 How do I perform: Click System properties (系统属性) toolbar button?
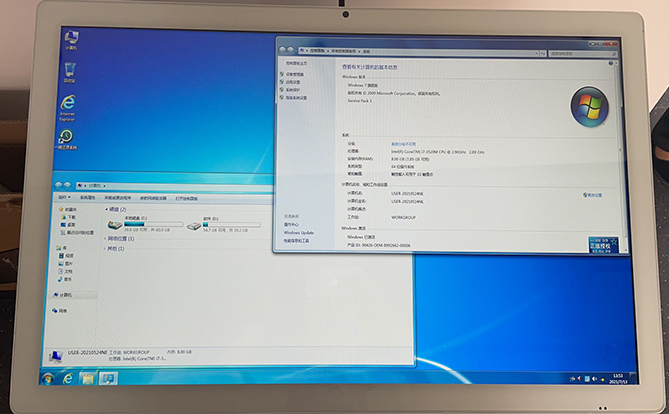tap(87, 198)
